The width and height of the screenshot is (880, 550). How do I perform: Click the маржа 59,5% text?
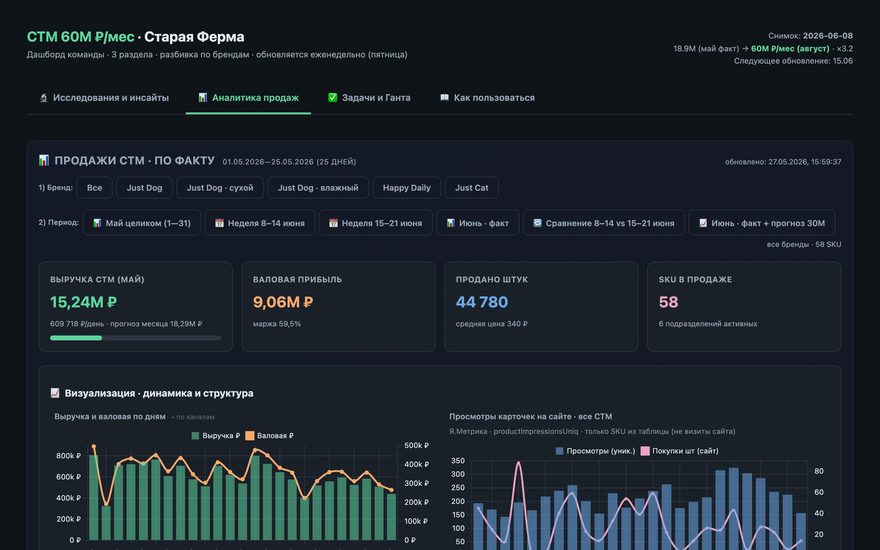click(277, 324)
